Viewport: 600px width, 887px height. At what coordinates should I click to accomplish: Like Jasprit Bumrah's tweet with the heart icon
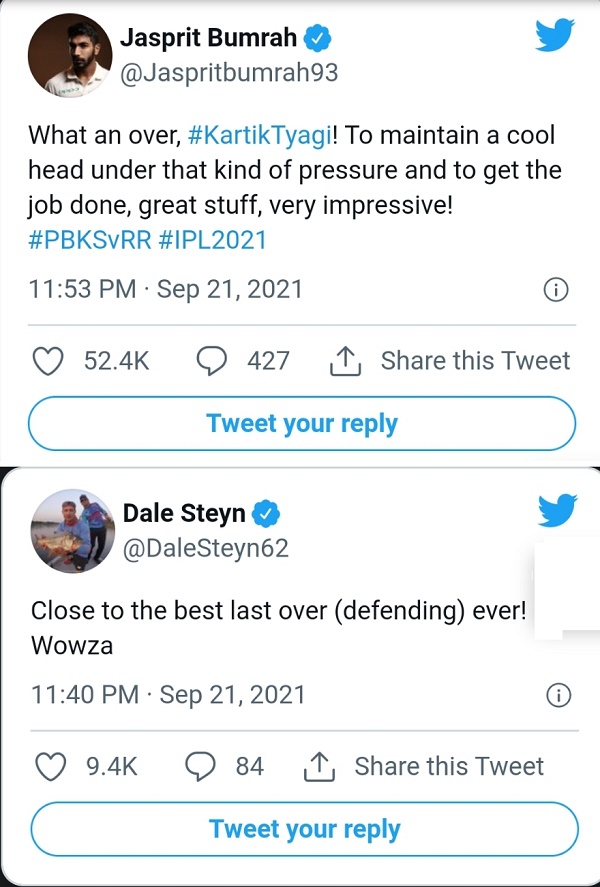(47, 361)
